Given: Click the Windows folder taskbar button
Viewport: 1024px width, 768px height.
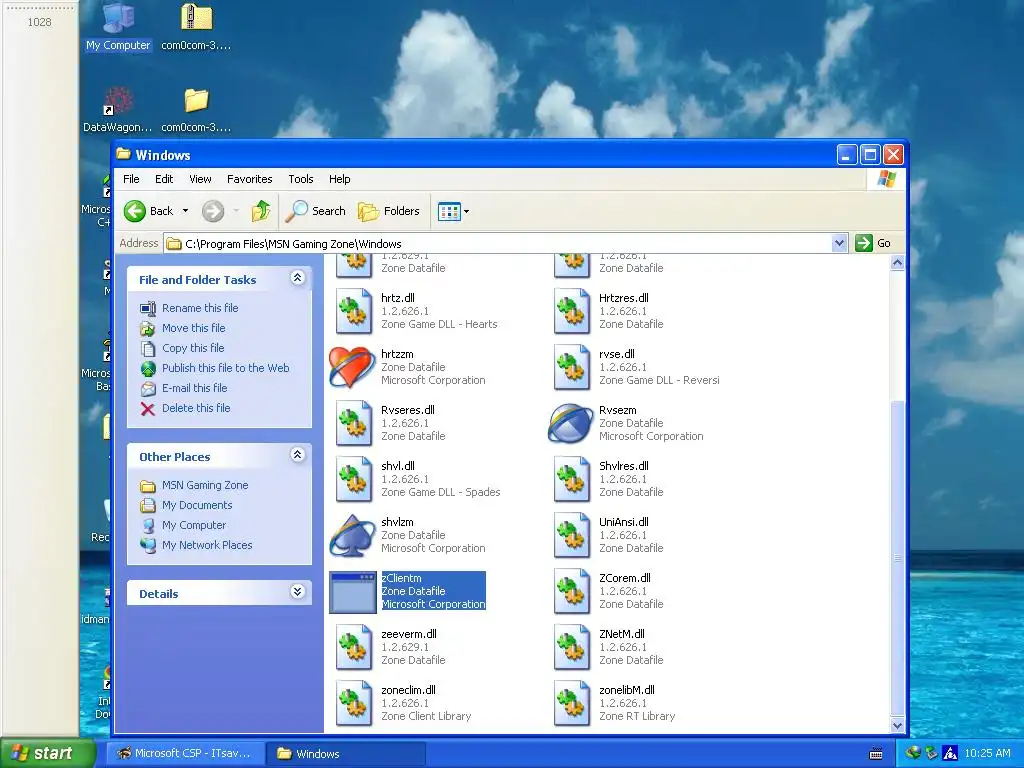Looking at the screenshot, I should tap(346, 754).
